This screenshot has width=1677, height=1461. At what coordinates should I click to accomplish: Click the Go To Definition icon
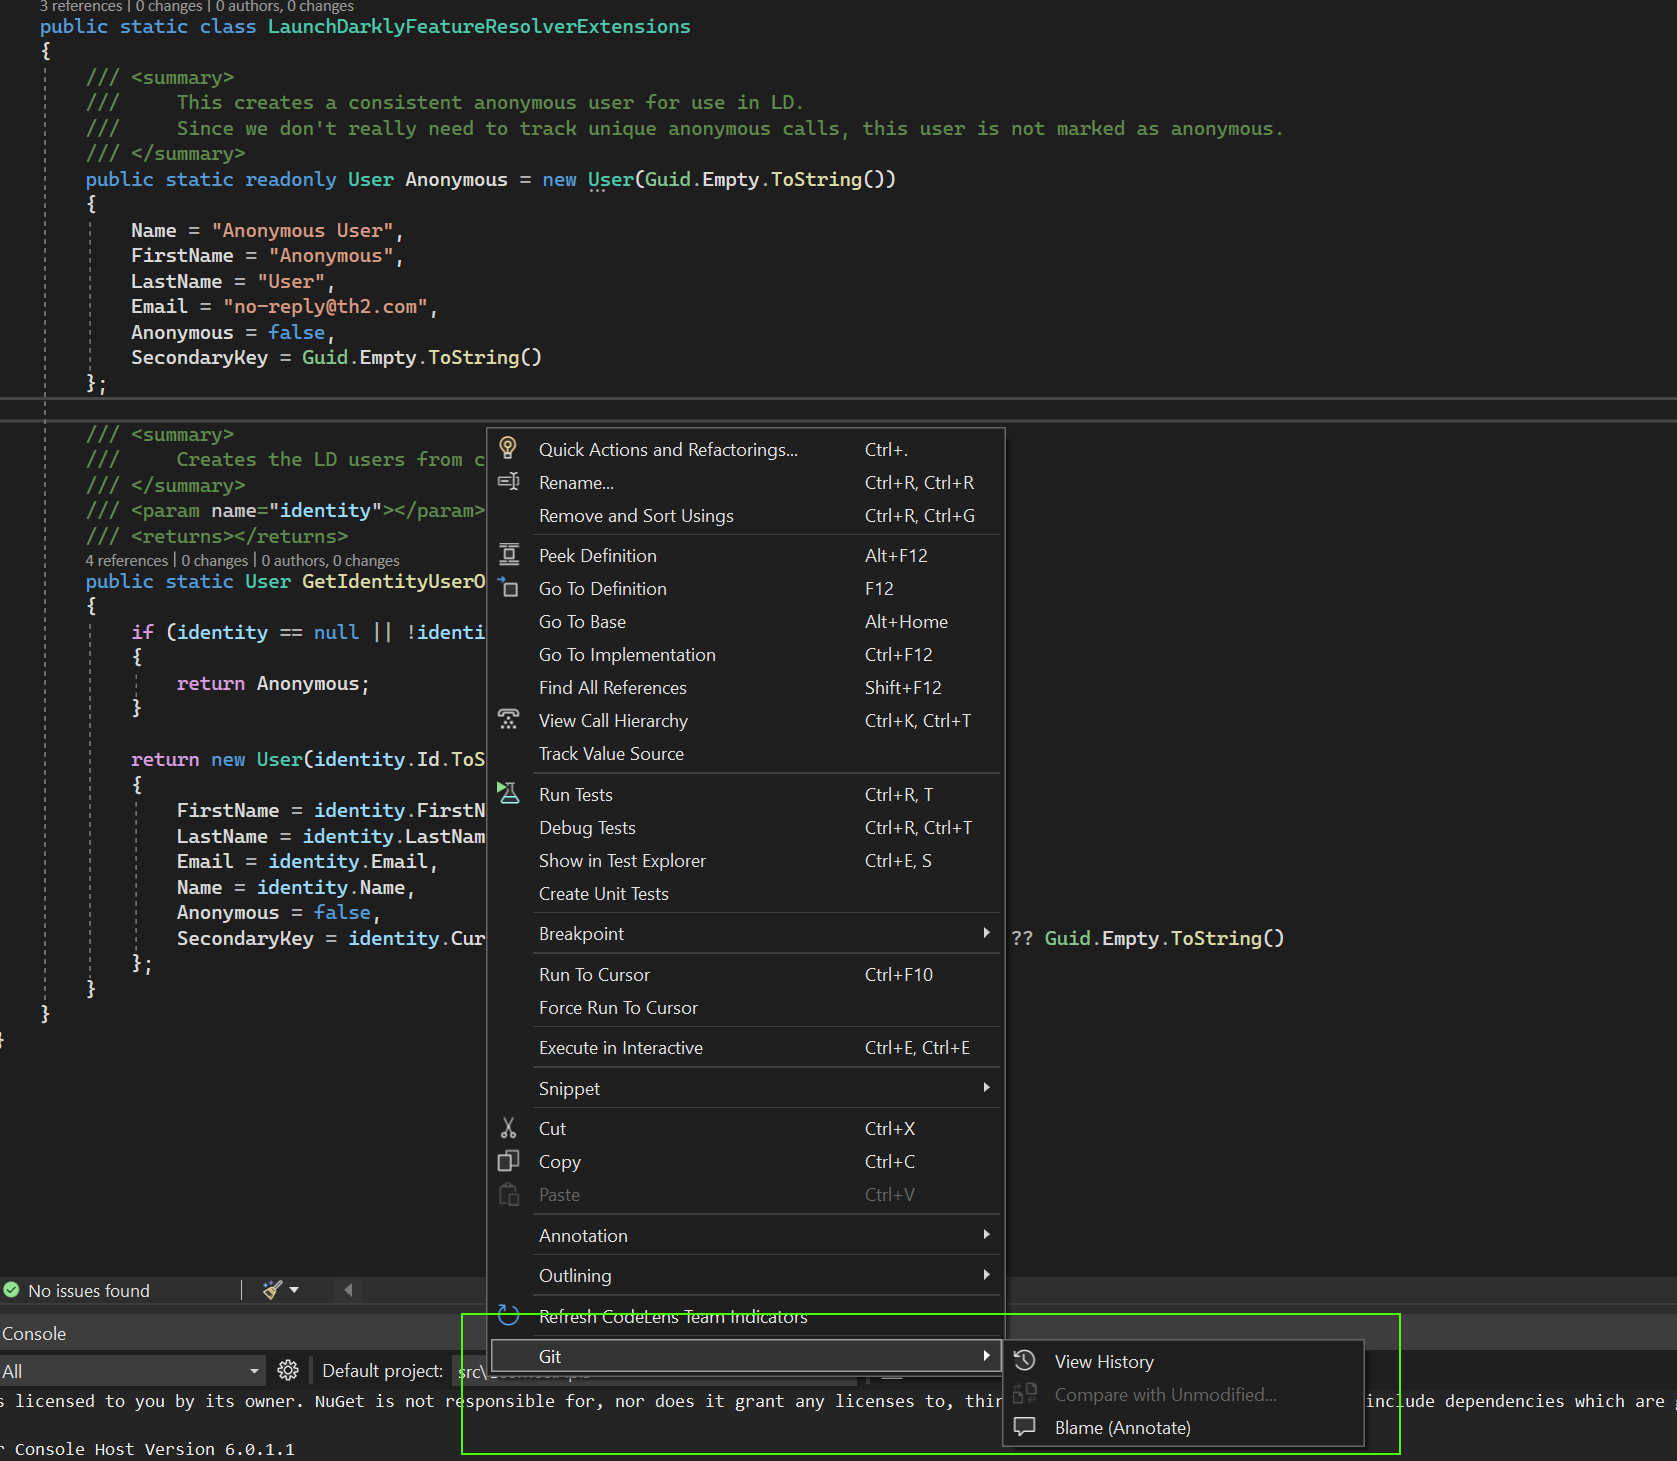(508, 588)
